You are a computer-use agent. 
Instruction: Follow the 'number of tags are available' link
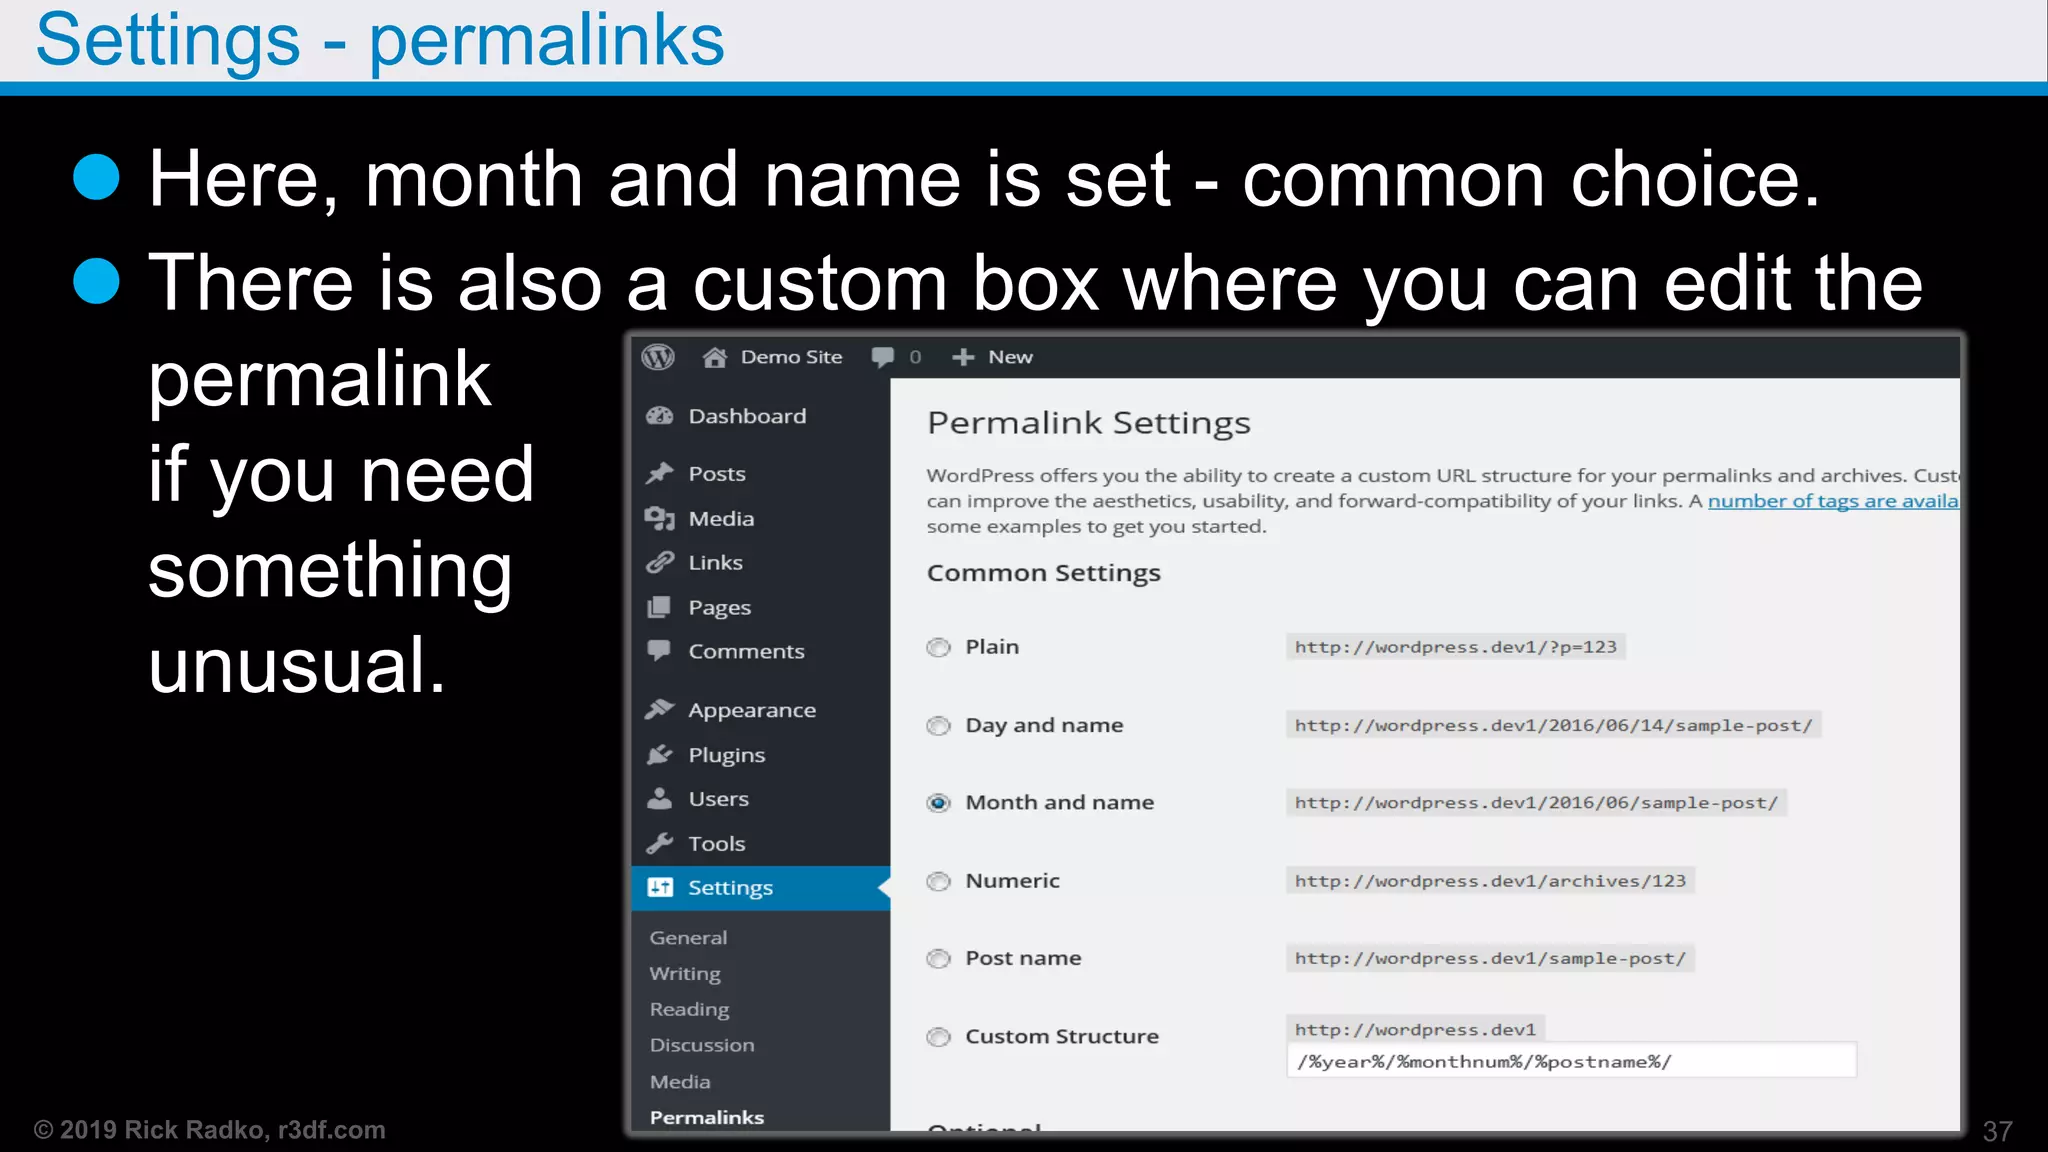click(x=1832, y=501)
